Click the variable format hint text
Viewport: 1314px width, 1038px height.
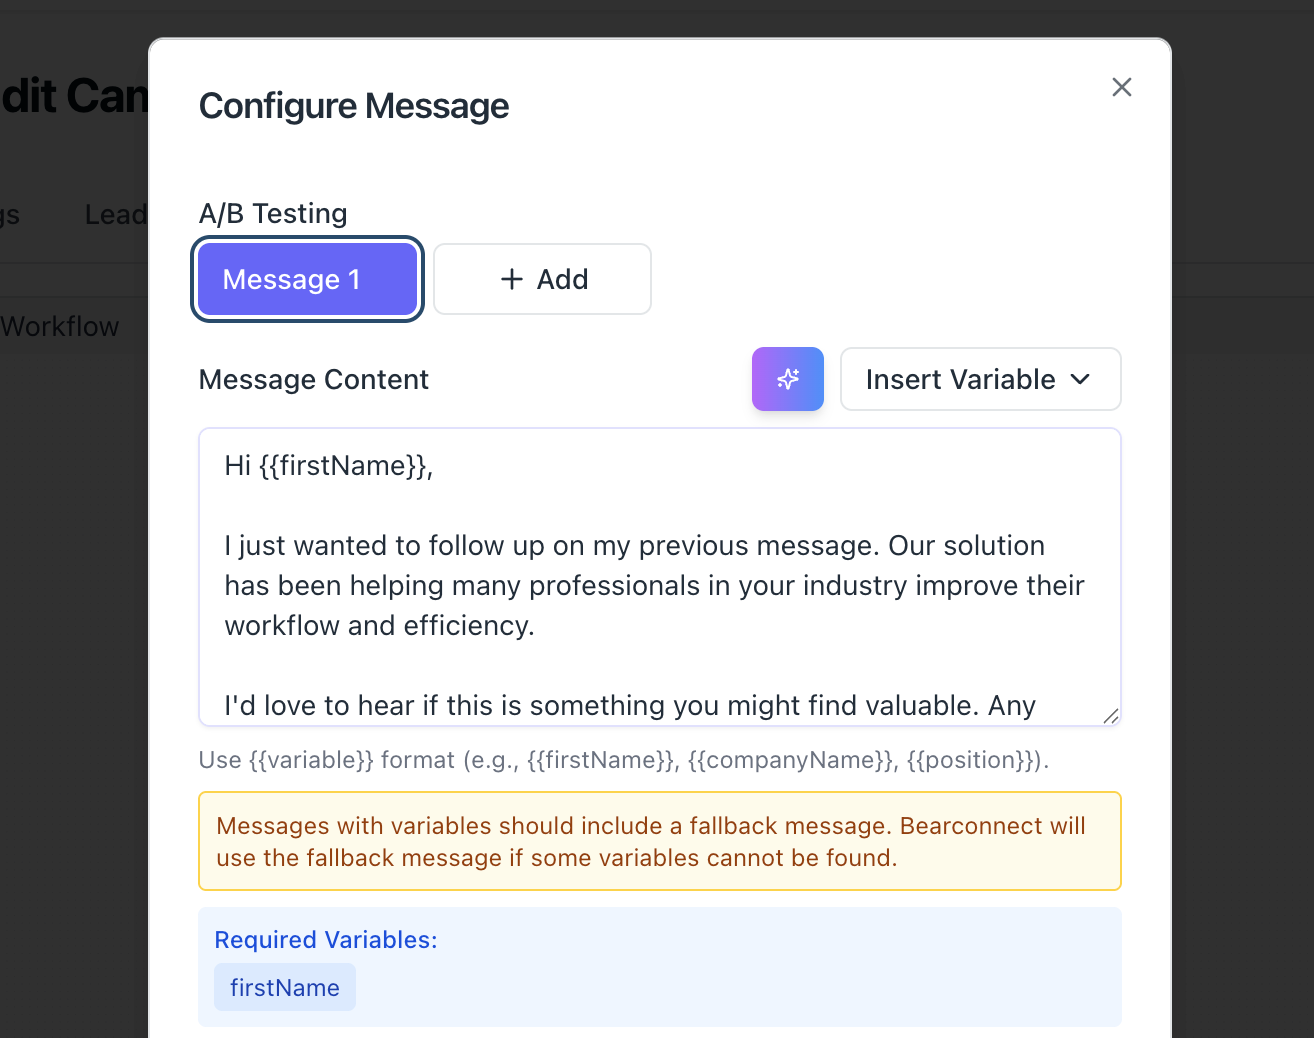pyautogui.click(x=623, y=760)
